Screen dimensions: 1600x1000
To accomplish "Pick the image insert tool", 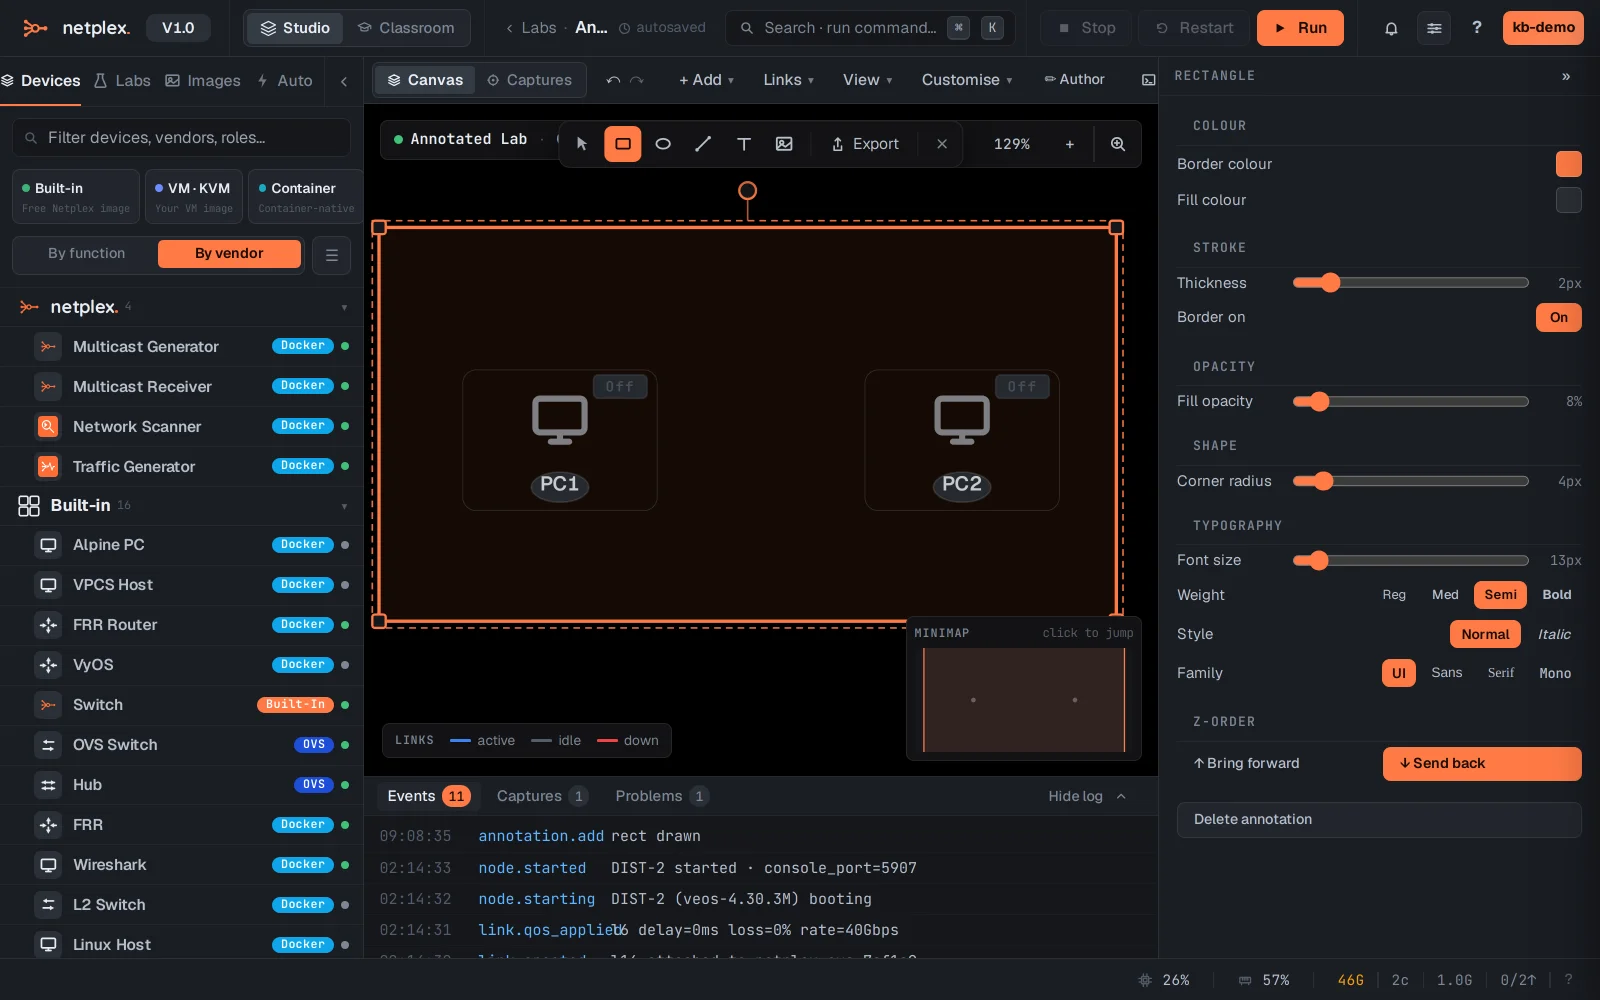I will pyautogui.click(x=784, y=144).
